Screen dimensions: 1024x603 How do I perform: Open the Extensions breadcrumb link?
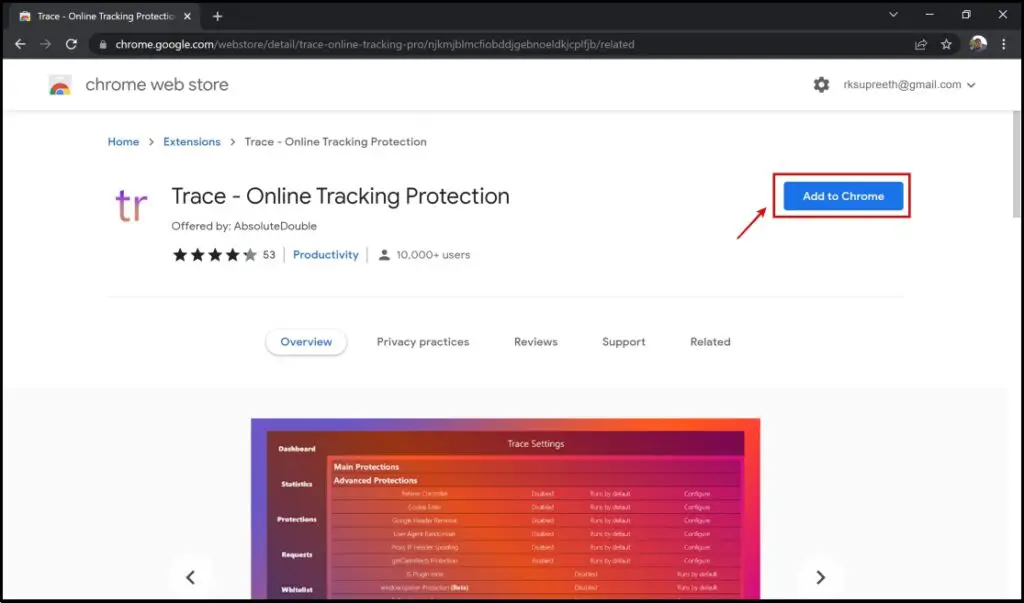pyautogui.click(x=192, y=142)
